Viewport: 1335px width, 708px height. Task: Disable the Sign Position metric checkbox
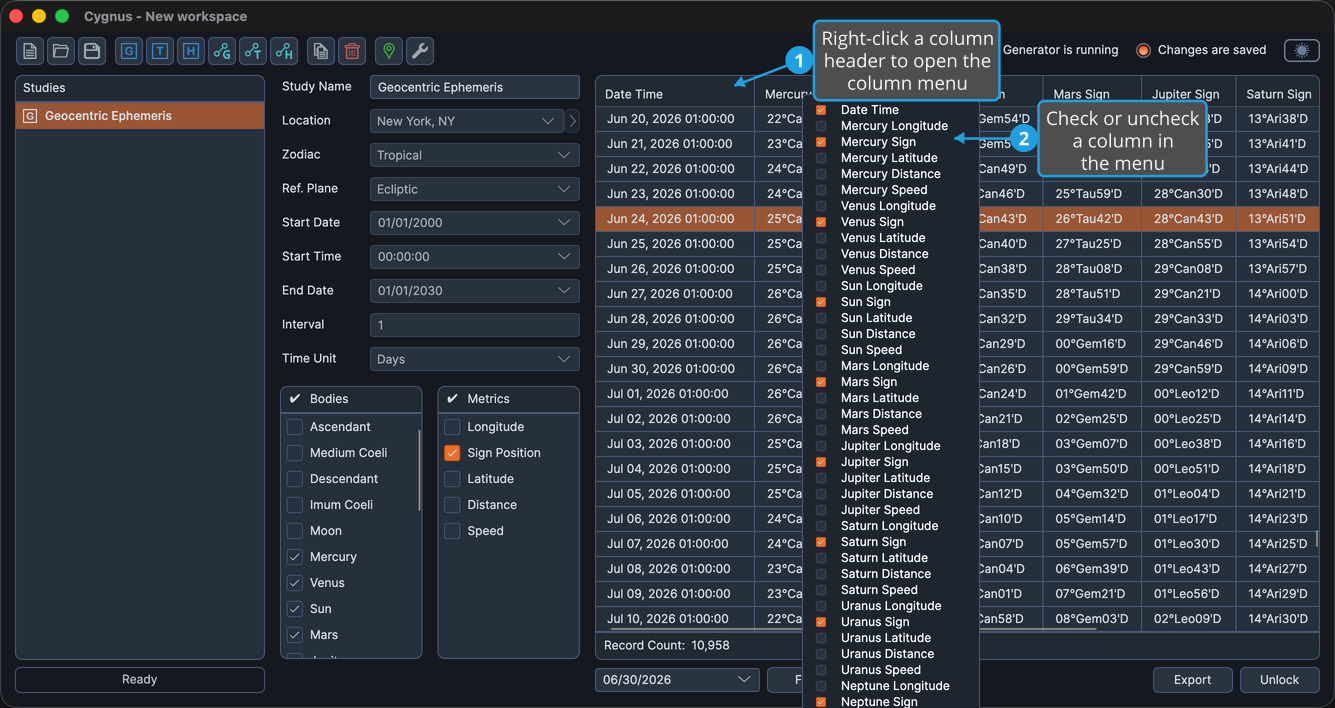coord(452,453)
